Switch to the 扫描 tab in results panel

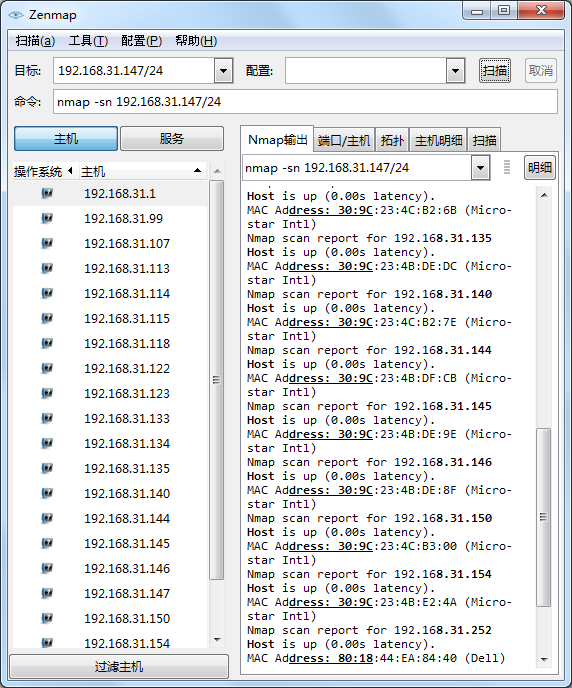(484, 140)
